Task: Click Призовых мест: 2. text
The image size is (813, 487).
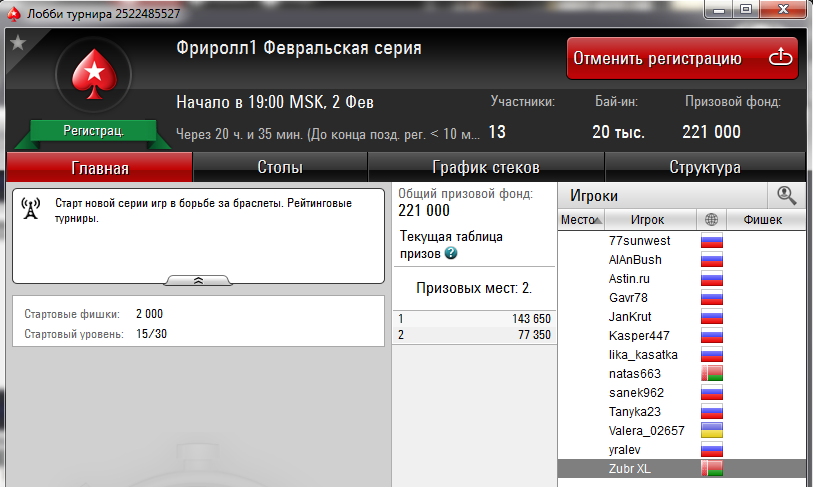Action: [x=474, y=288]
